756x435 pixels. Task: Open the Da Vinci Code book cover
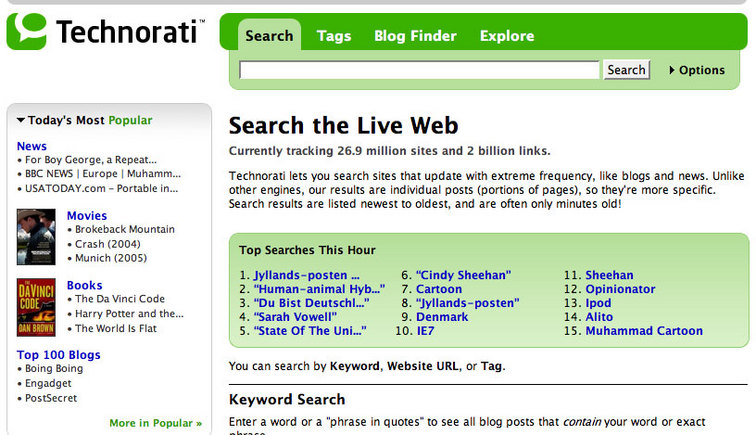(36, 307)
